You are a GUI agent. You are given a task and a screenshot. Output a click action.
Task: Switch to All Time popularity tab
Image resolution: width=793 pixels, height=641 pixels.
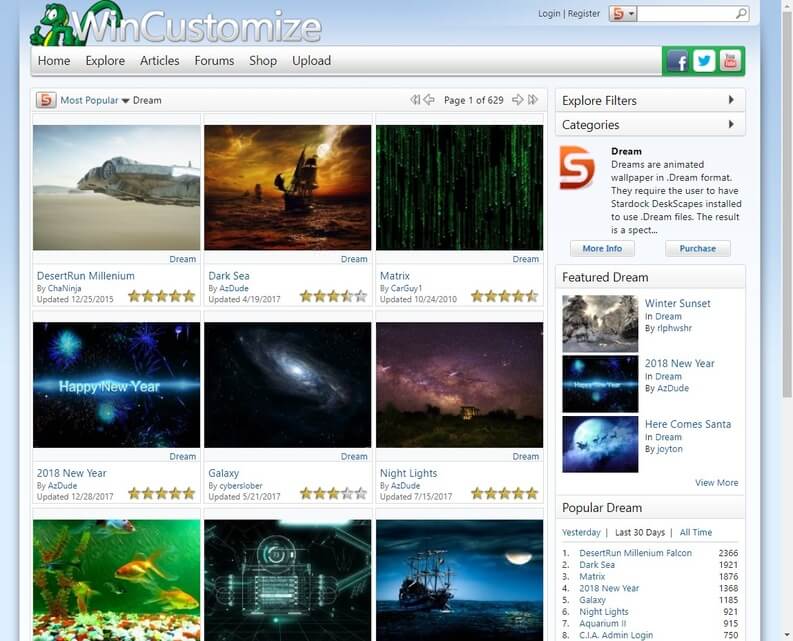[696, 532]
